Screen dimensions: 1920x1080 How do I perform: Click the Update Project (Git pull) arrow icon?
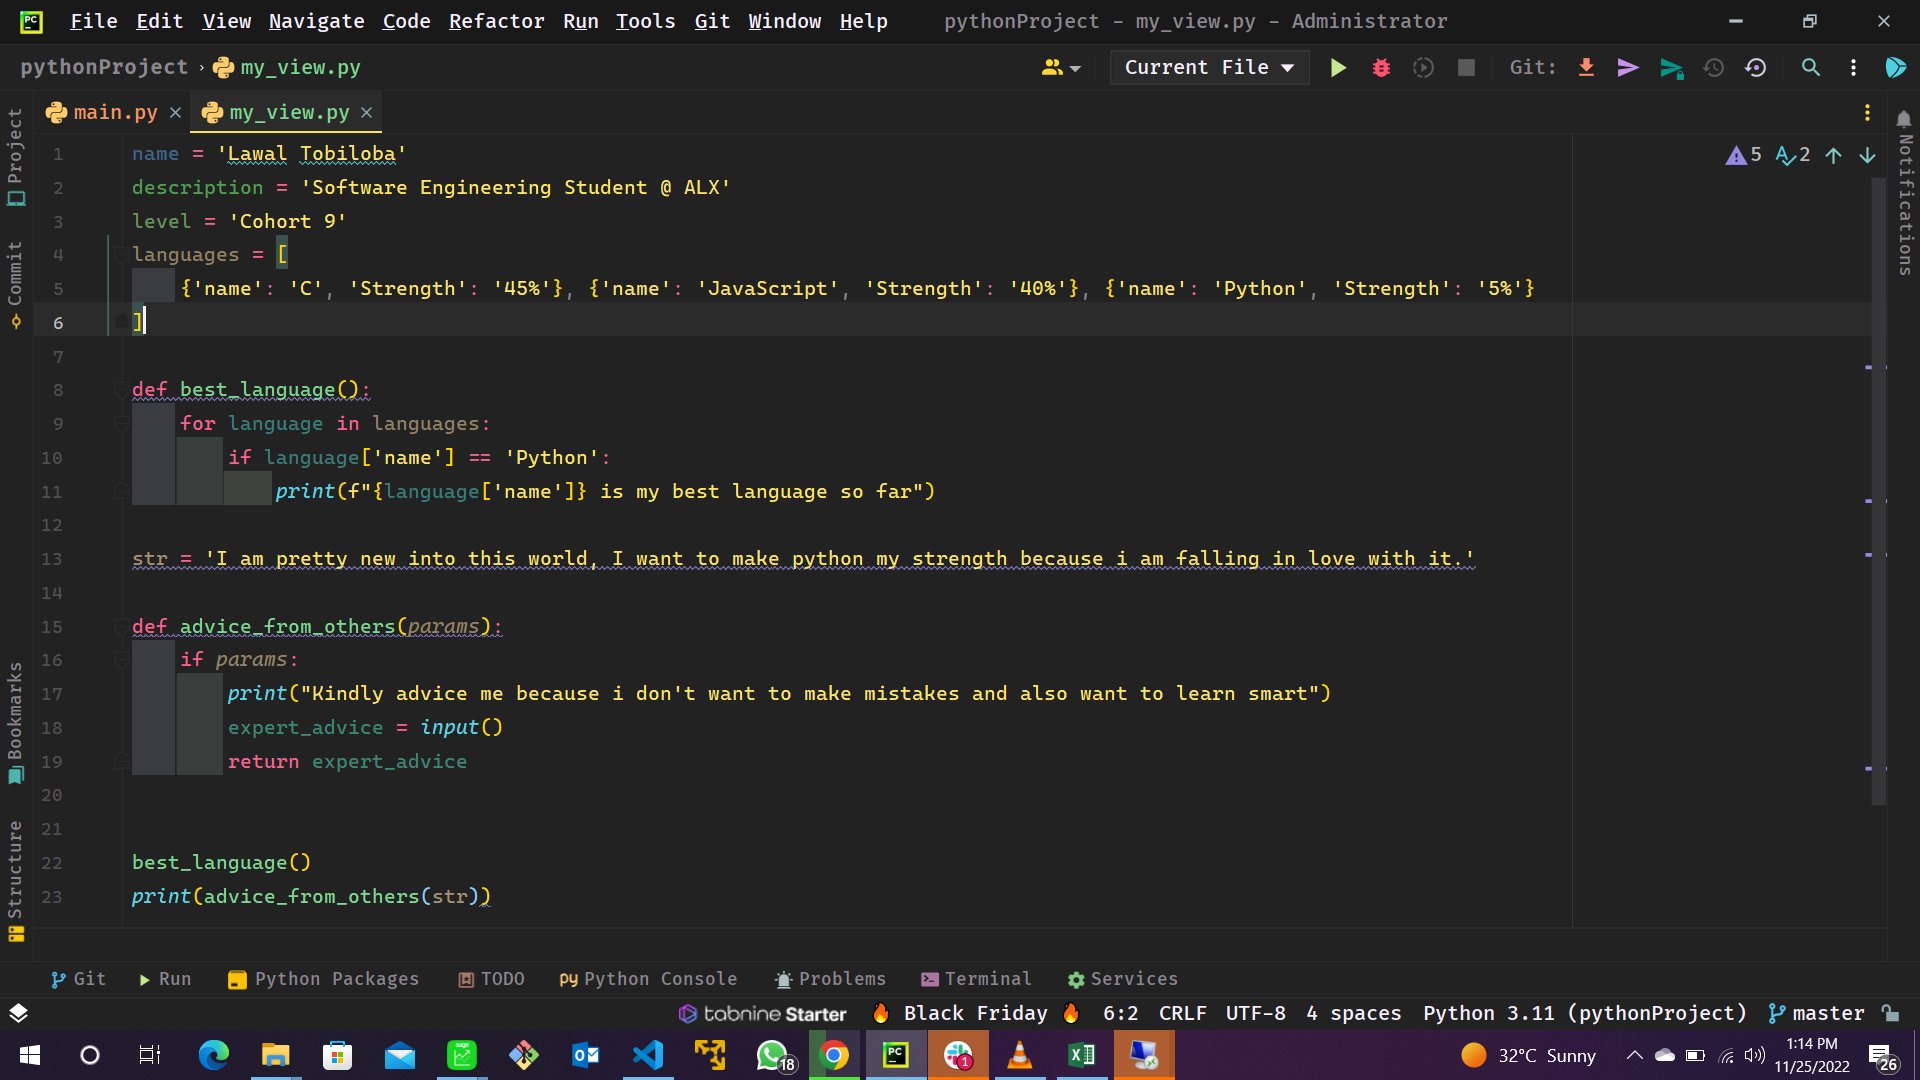tap(1586, 67)
